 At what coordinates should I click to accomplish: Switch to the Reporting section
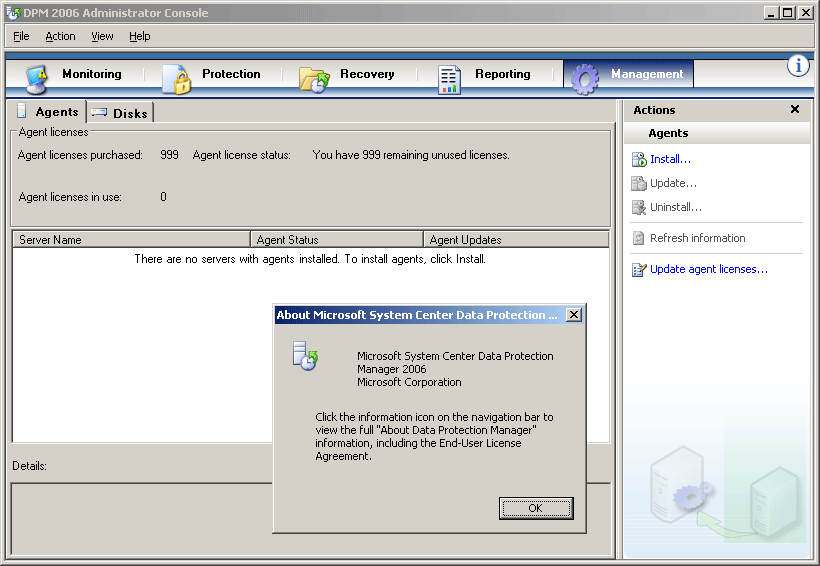point(503,74)
